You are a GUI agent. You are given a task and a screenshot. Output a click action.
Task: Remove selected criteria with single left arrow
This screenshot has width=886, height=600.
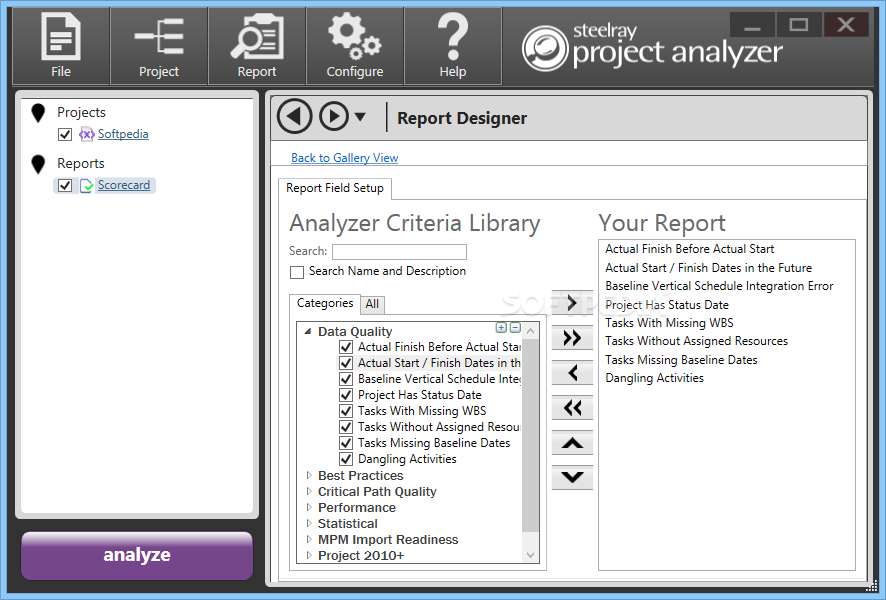click(x=572, y=373)
